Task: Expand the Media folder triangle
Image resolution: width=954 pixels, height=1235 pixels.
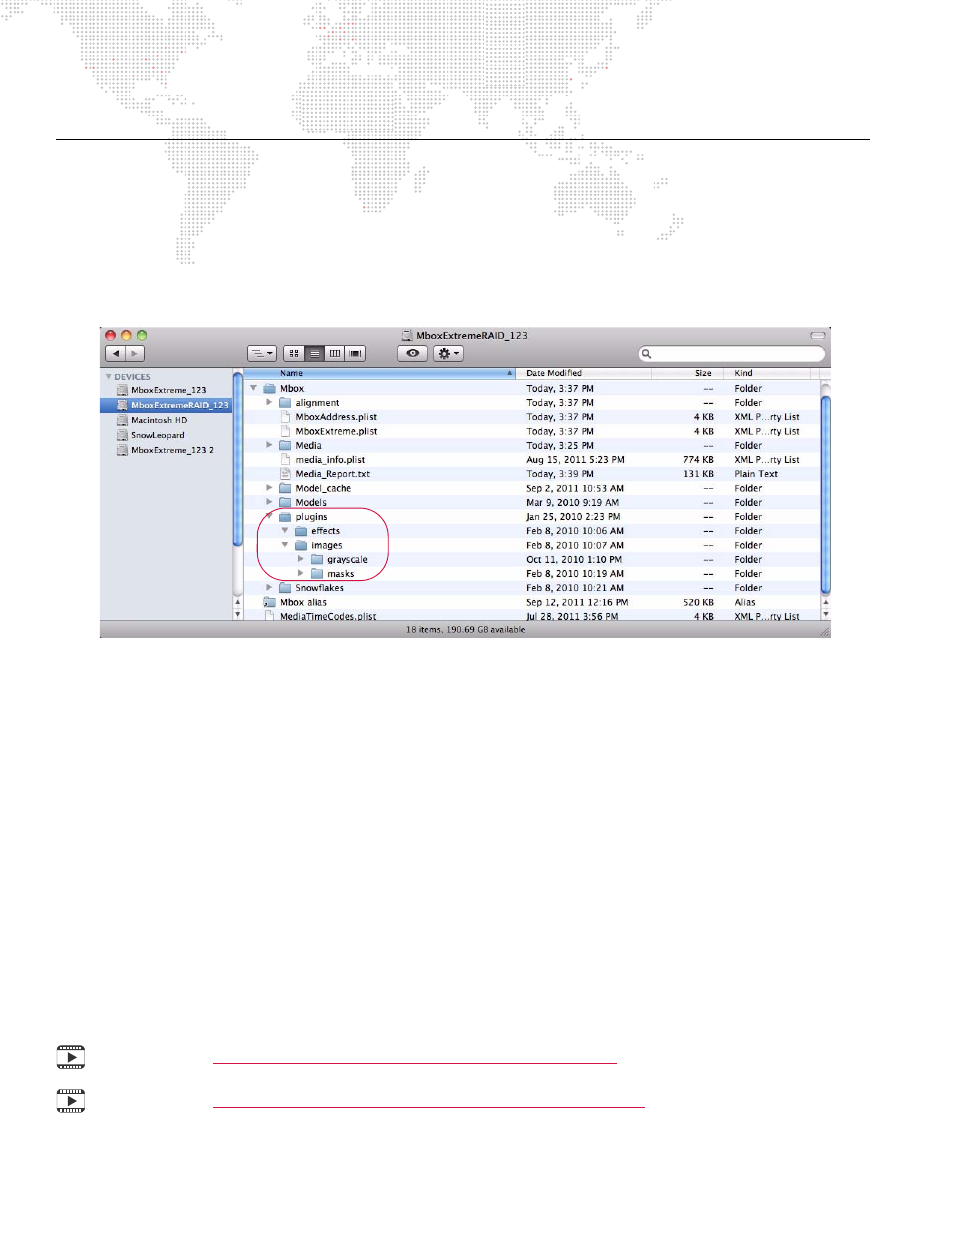Action: click(269, 445)
